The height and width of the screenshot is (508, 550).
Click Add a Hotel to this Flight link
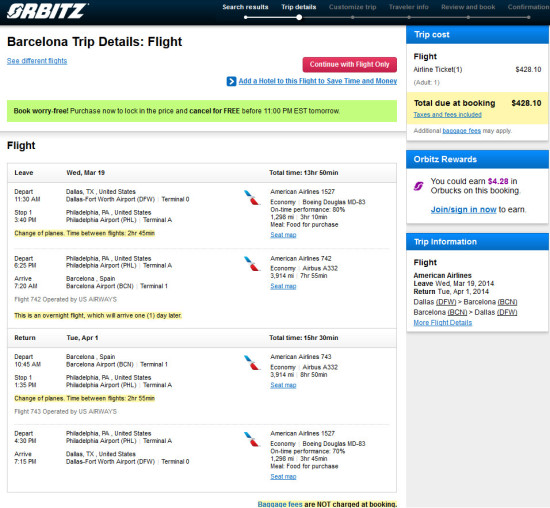click(x=318, y=81)
